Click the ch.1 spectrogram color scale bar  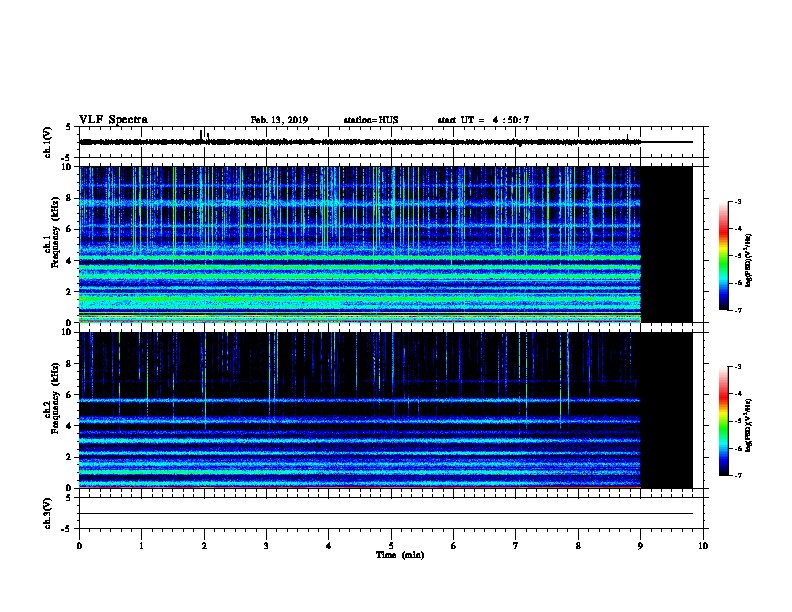(723, 256)
